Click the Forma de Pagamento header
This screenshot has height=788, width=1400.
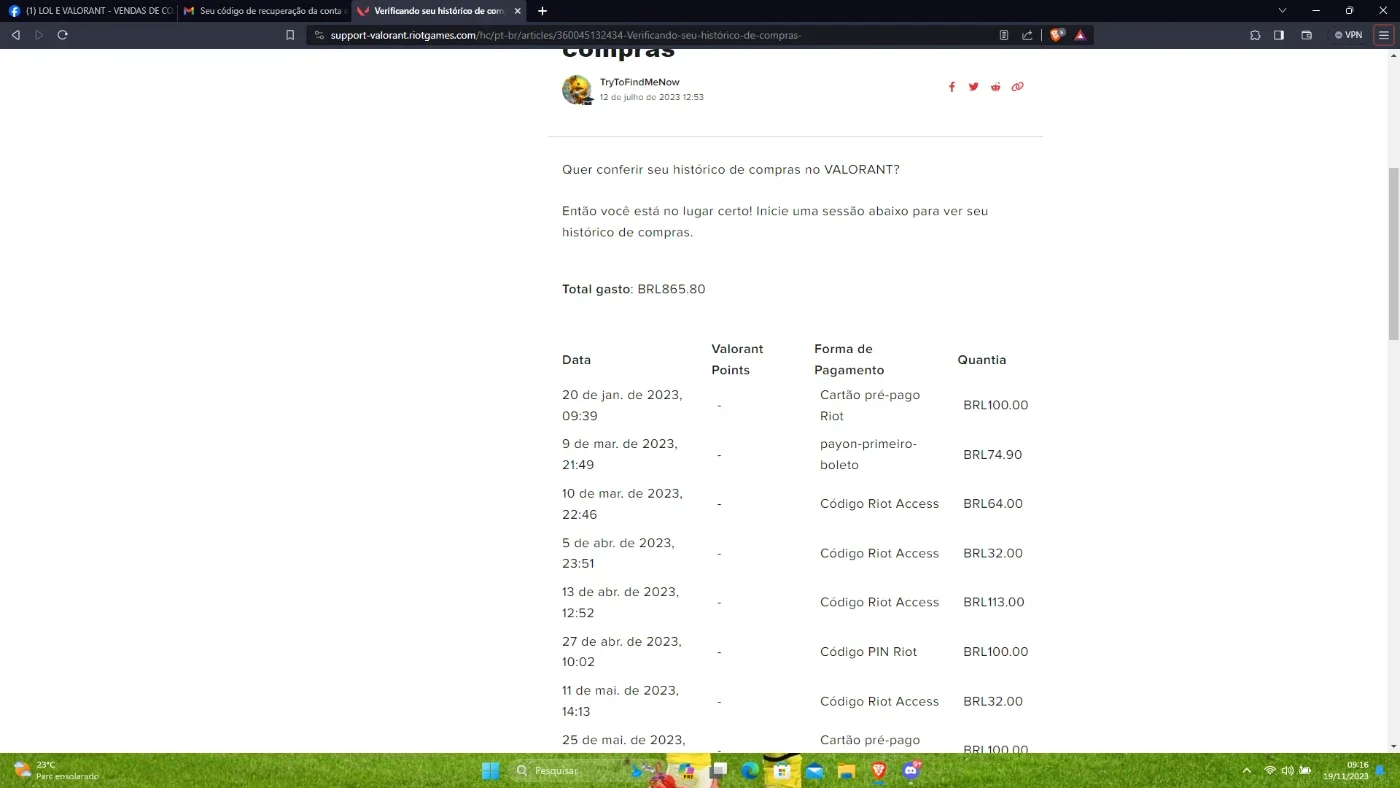point(849,360)
